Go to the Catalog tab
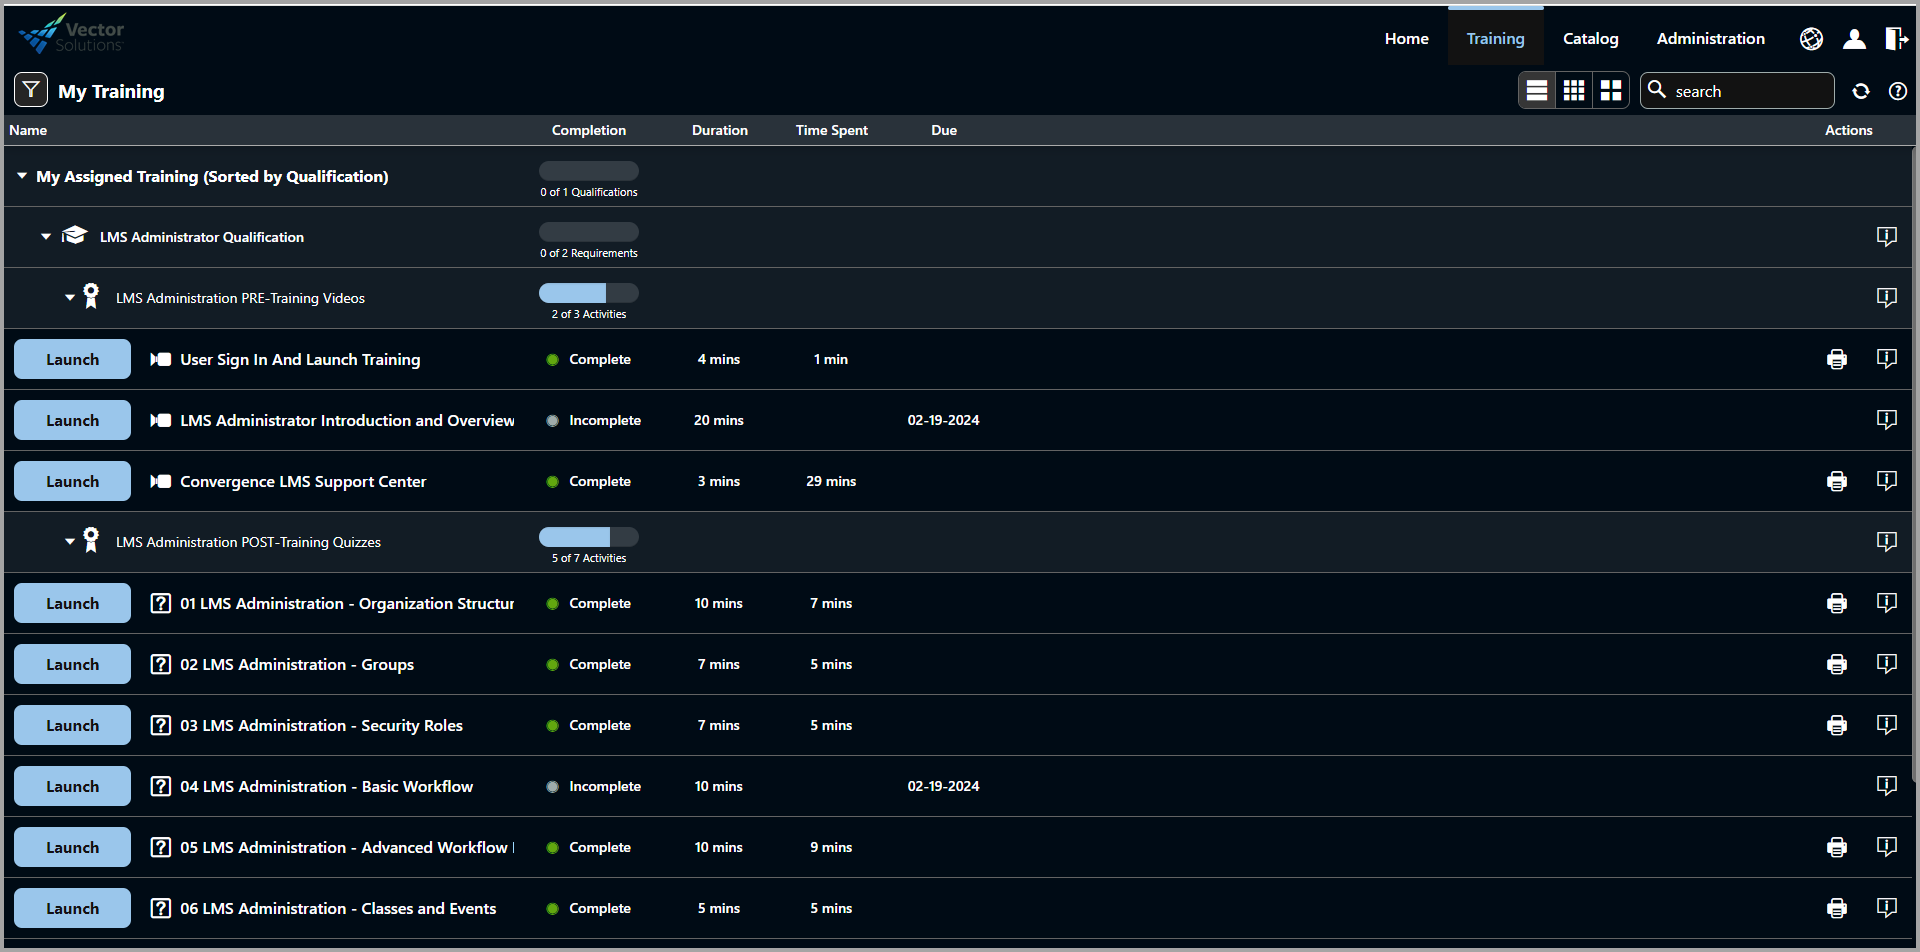This screenshot has width=1920, height=952. [1590, 39]
